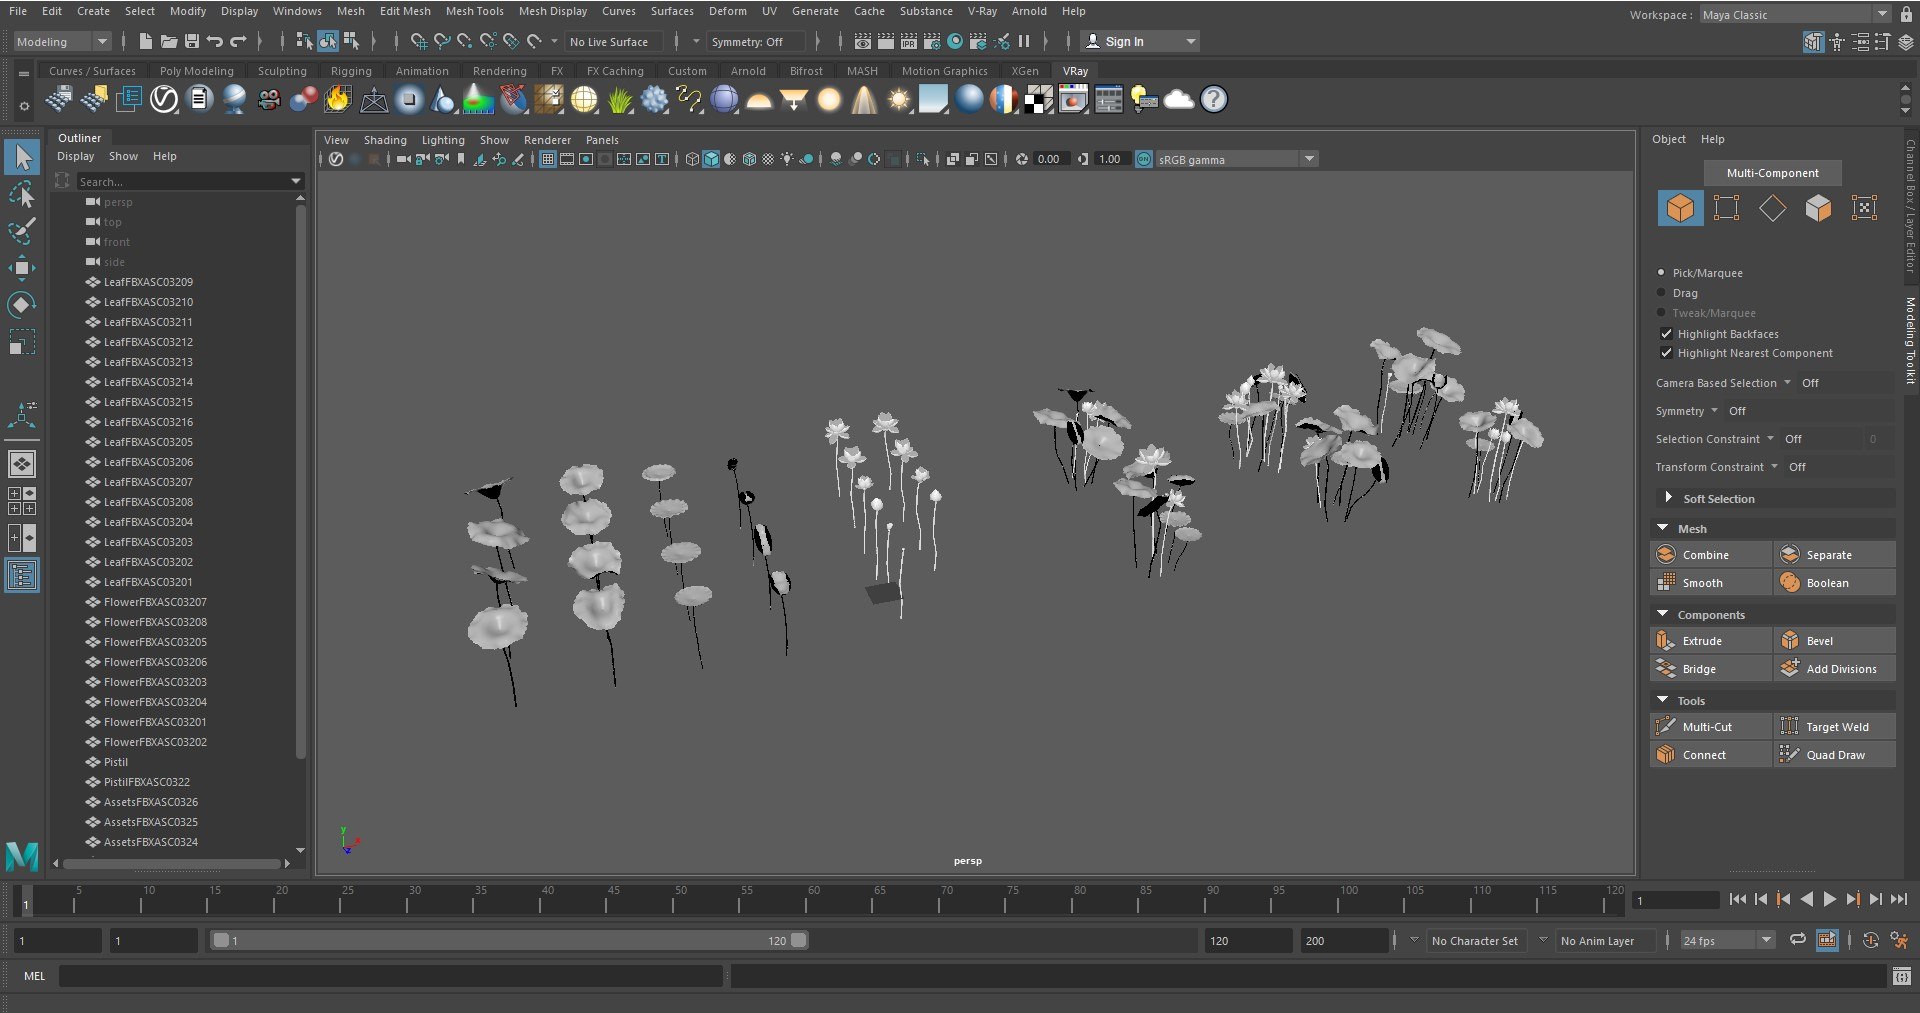This screenshot has height=1013, width=1920.
Task: Click the Quad Draw tool
Action: click(1835, 755)
